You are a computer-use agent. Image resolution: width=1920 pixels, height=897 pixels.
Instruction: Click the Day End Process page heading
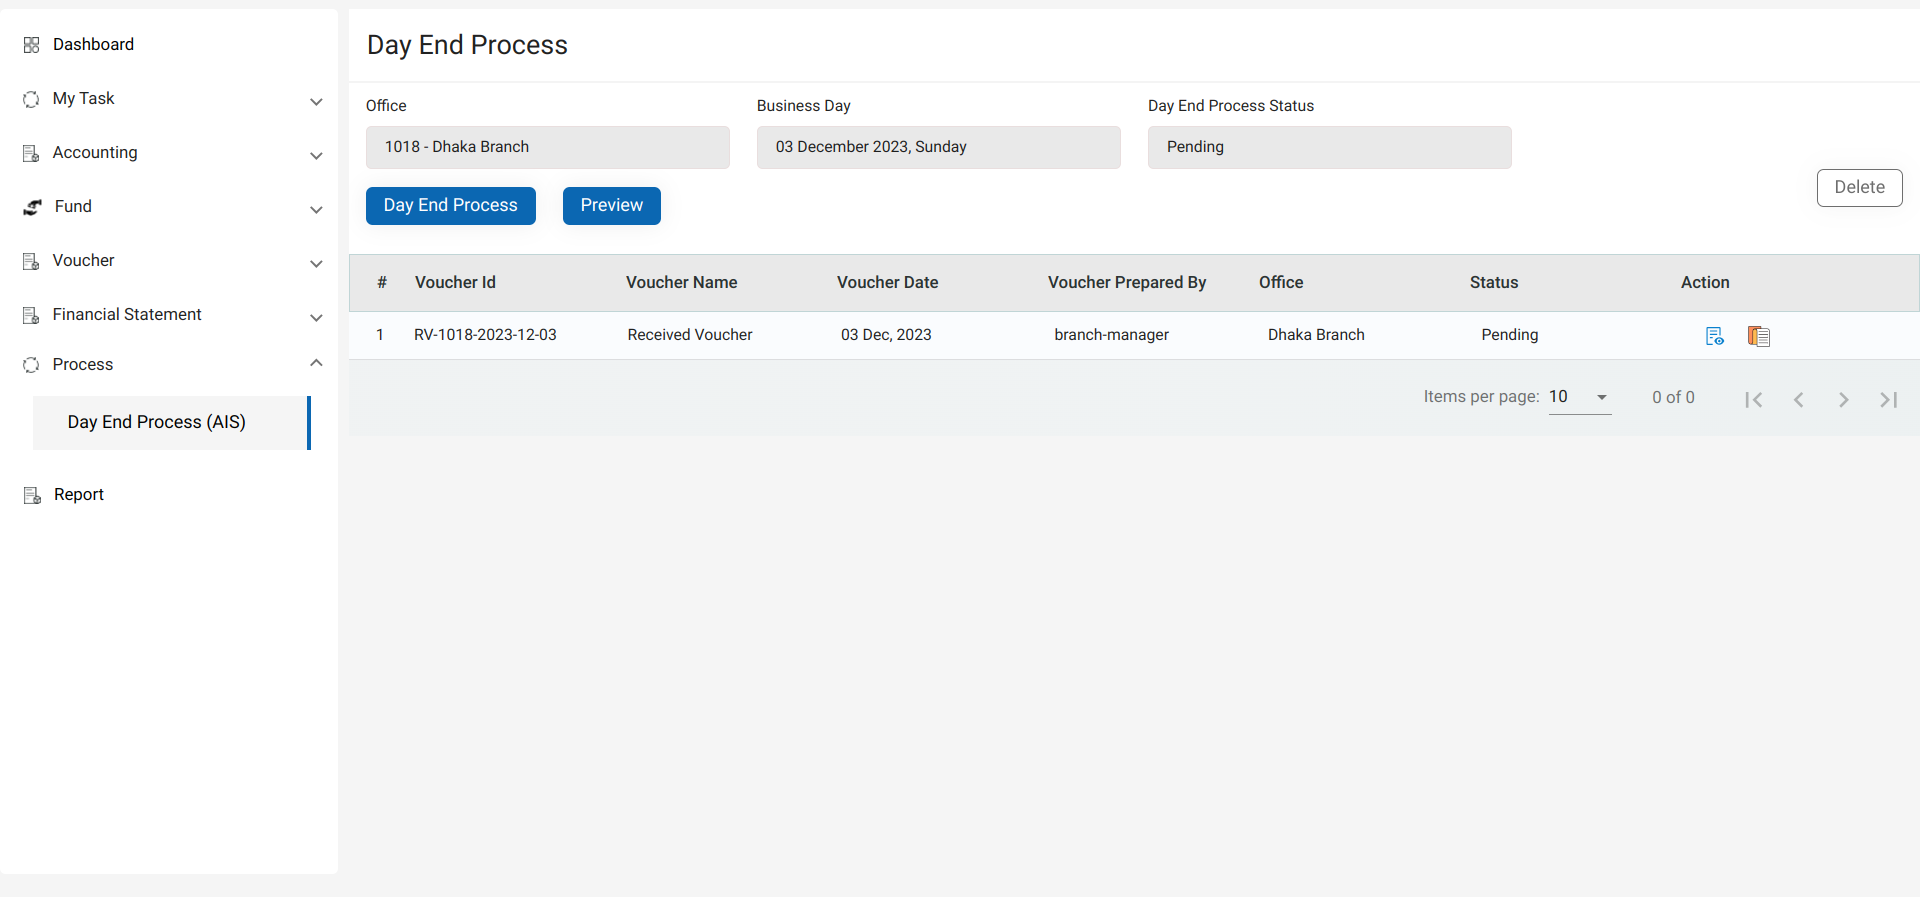point(467,45)
